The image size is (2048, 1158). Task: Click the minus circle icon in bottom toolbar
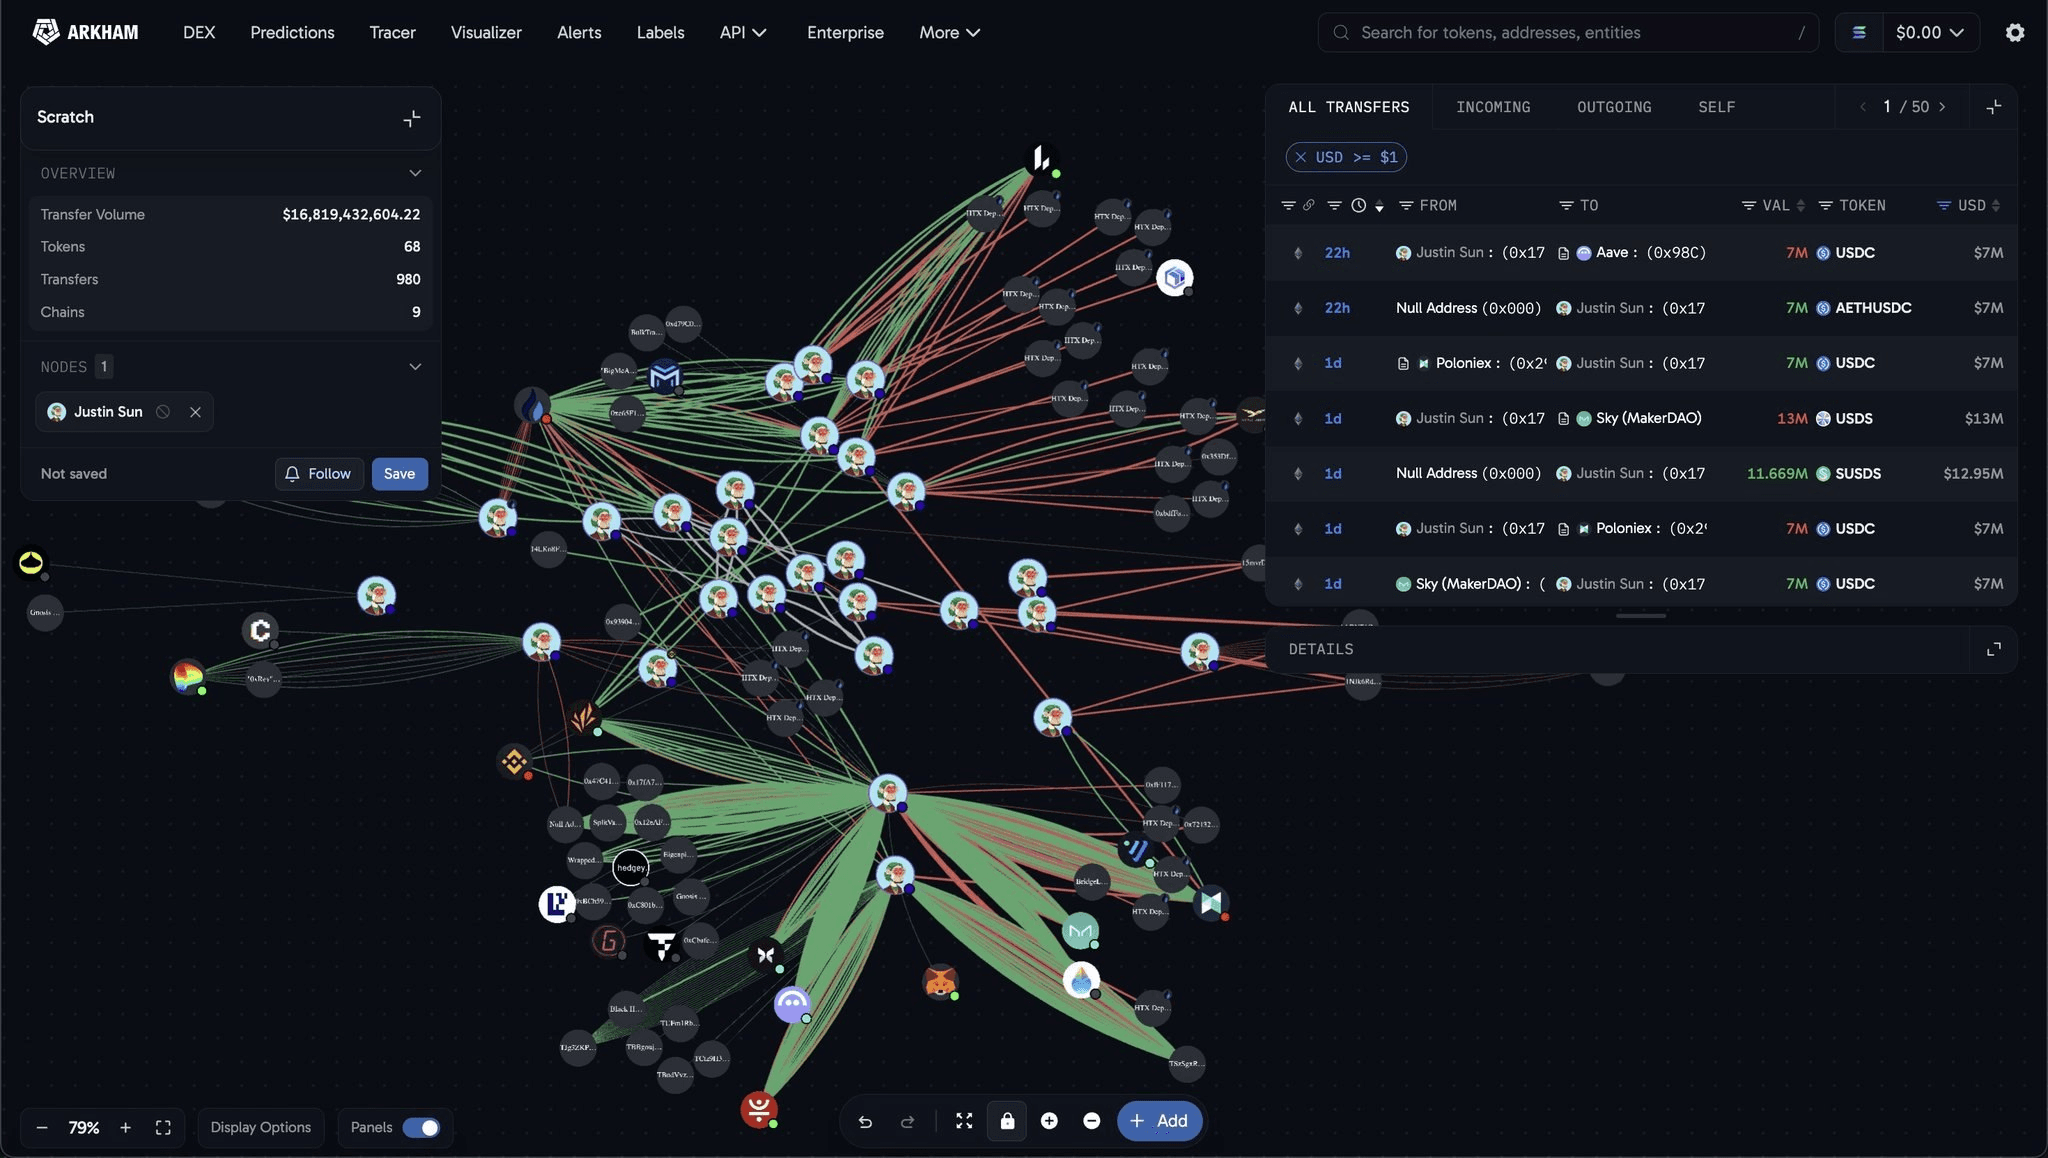pos(1092,1121)
